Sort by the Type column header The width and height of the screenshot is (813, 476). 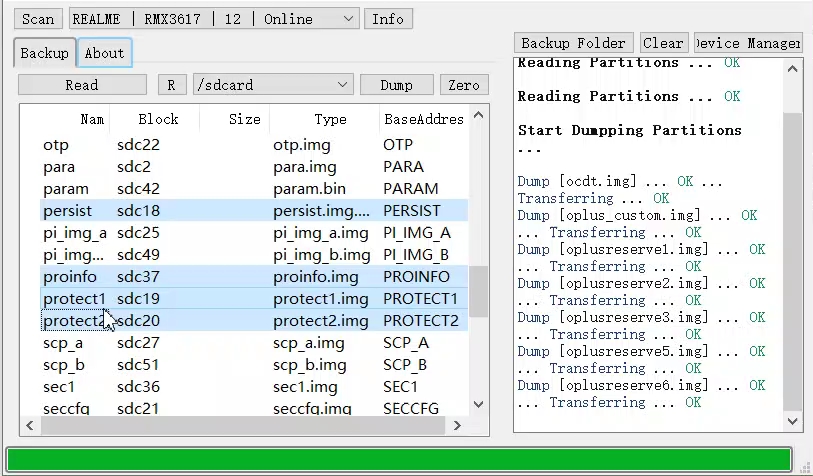tap(330, 119)
